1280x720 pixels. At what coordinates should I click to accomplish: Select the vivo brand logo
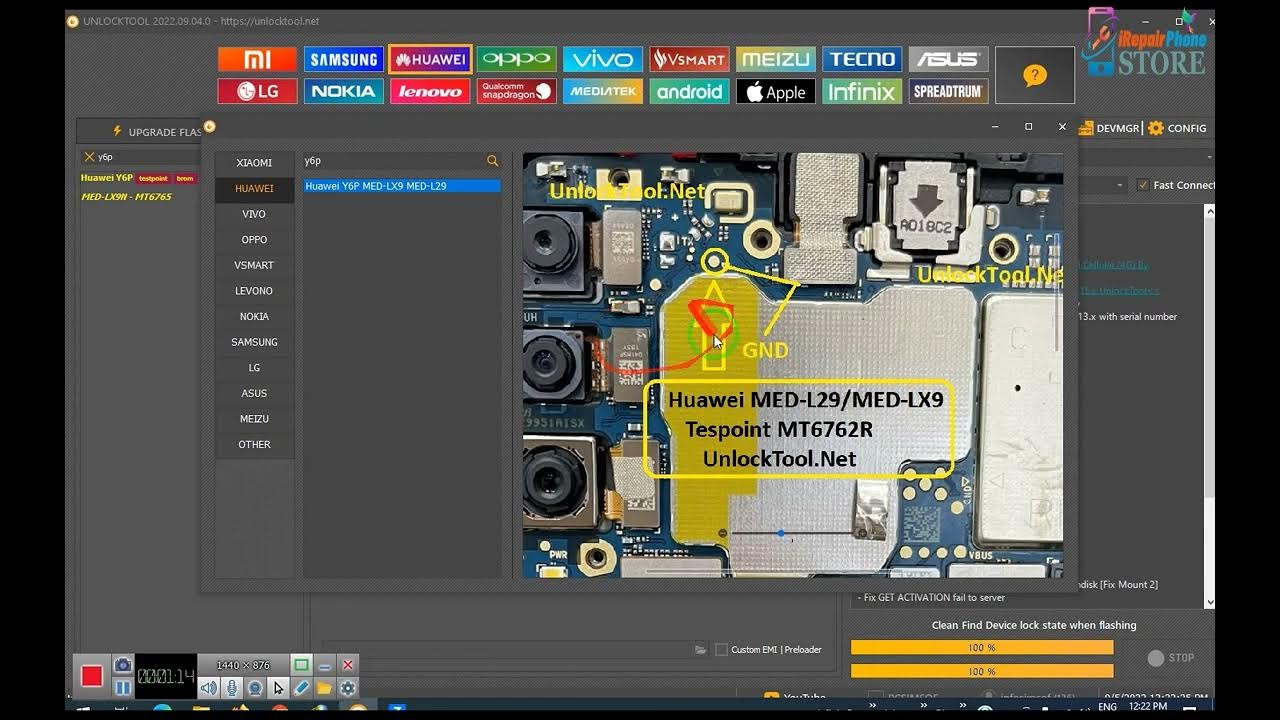603,59
